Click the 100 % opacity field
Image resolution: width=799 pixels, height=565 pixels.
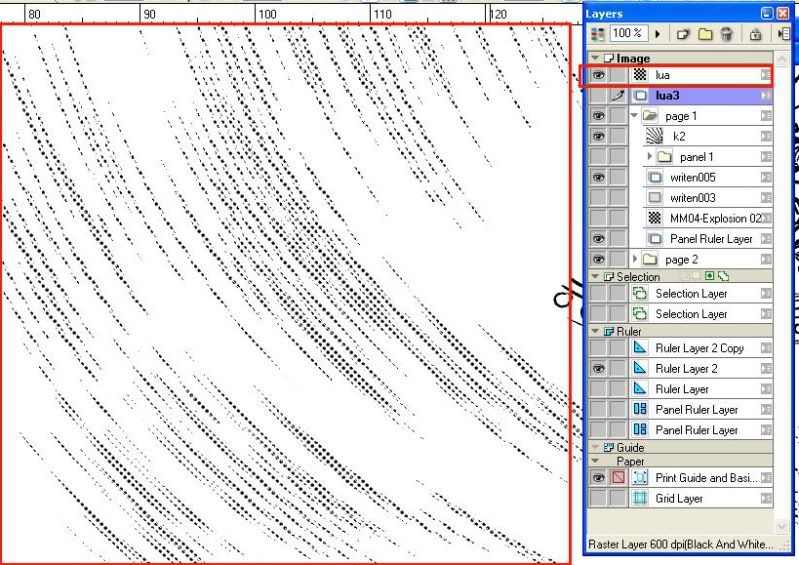[628, 34]
